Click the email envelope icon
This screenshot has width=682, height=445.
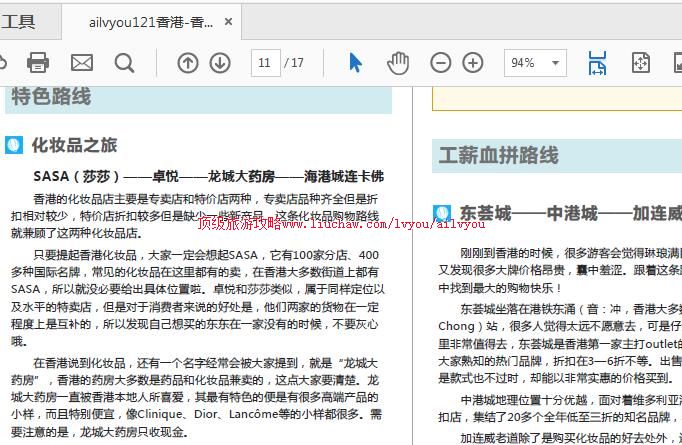pyautogui.click(x=81, y=63)
